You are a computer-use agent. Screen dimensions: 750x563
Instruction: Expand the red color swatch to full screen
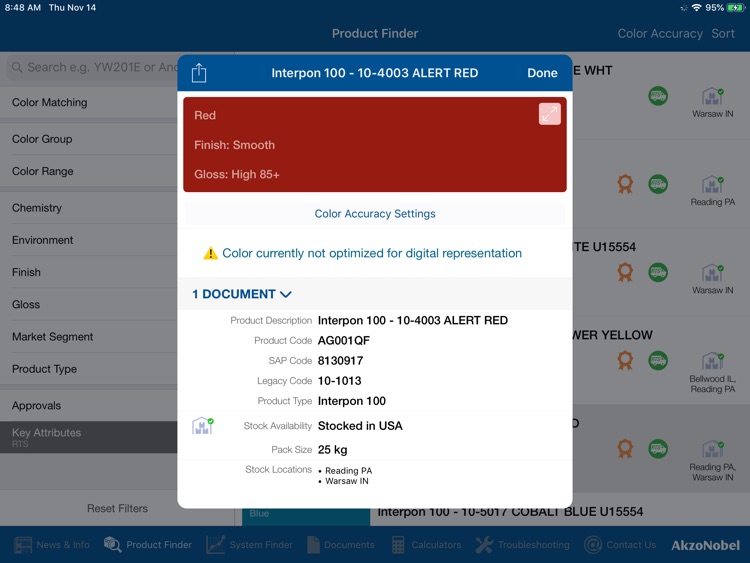(x=550, y=114)
